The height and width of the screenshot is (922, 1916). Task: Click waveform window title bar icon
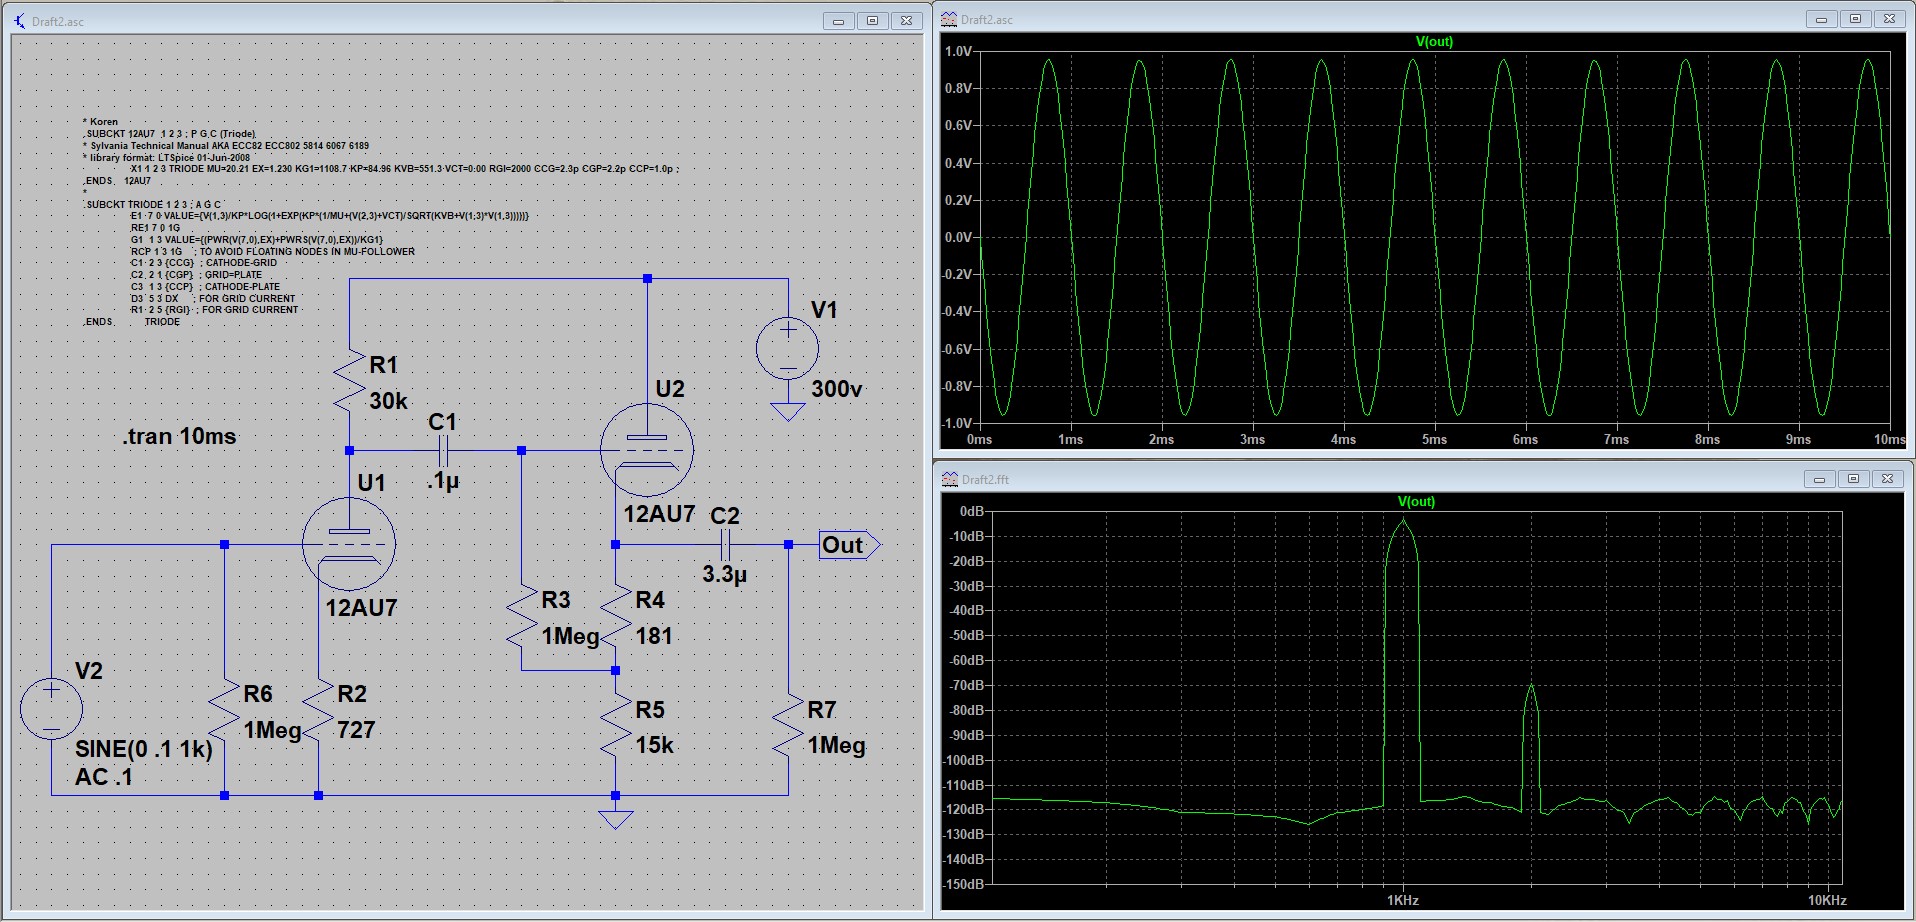coord(949,19)
